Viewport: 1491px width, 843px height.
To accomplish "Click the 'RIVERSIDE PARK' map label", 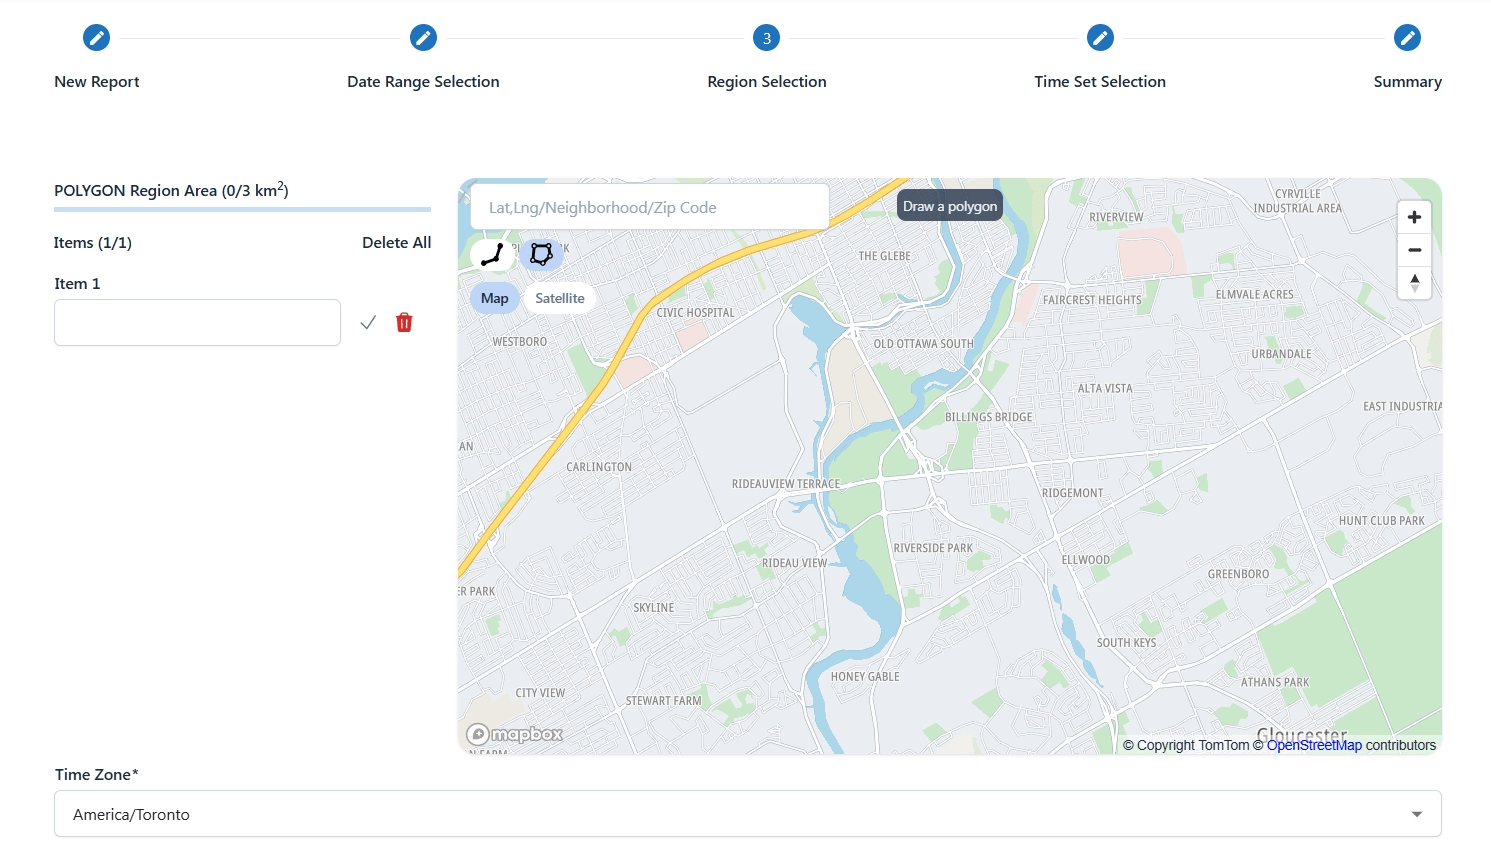I will point(933,548).
